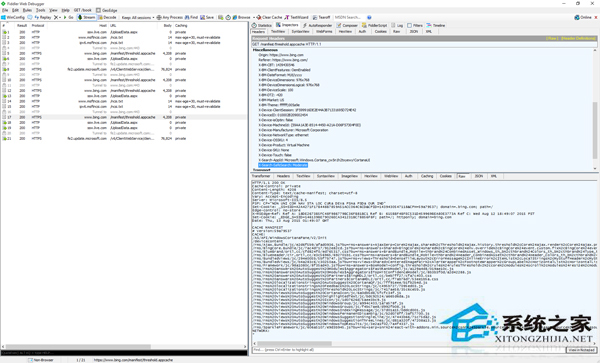600x363 pixels.
Task: Click the QuickExec black command box
Action: [124, 353]
